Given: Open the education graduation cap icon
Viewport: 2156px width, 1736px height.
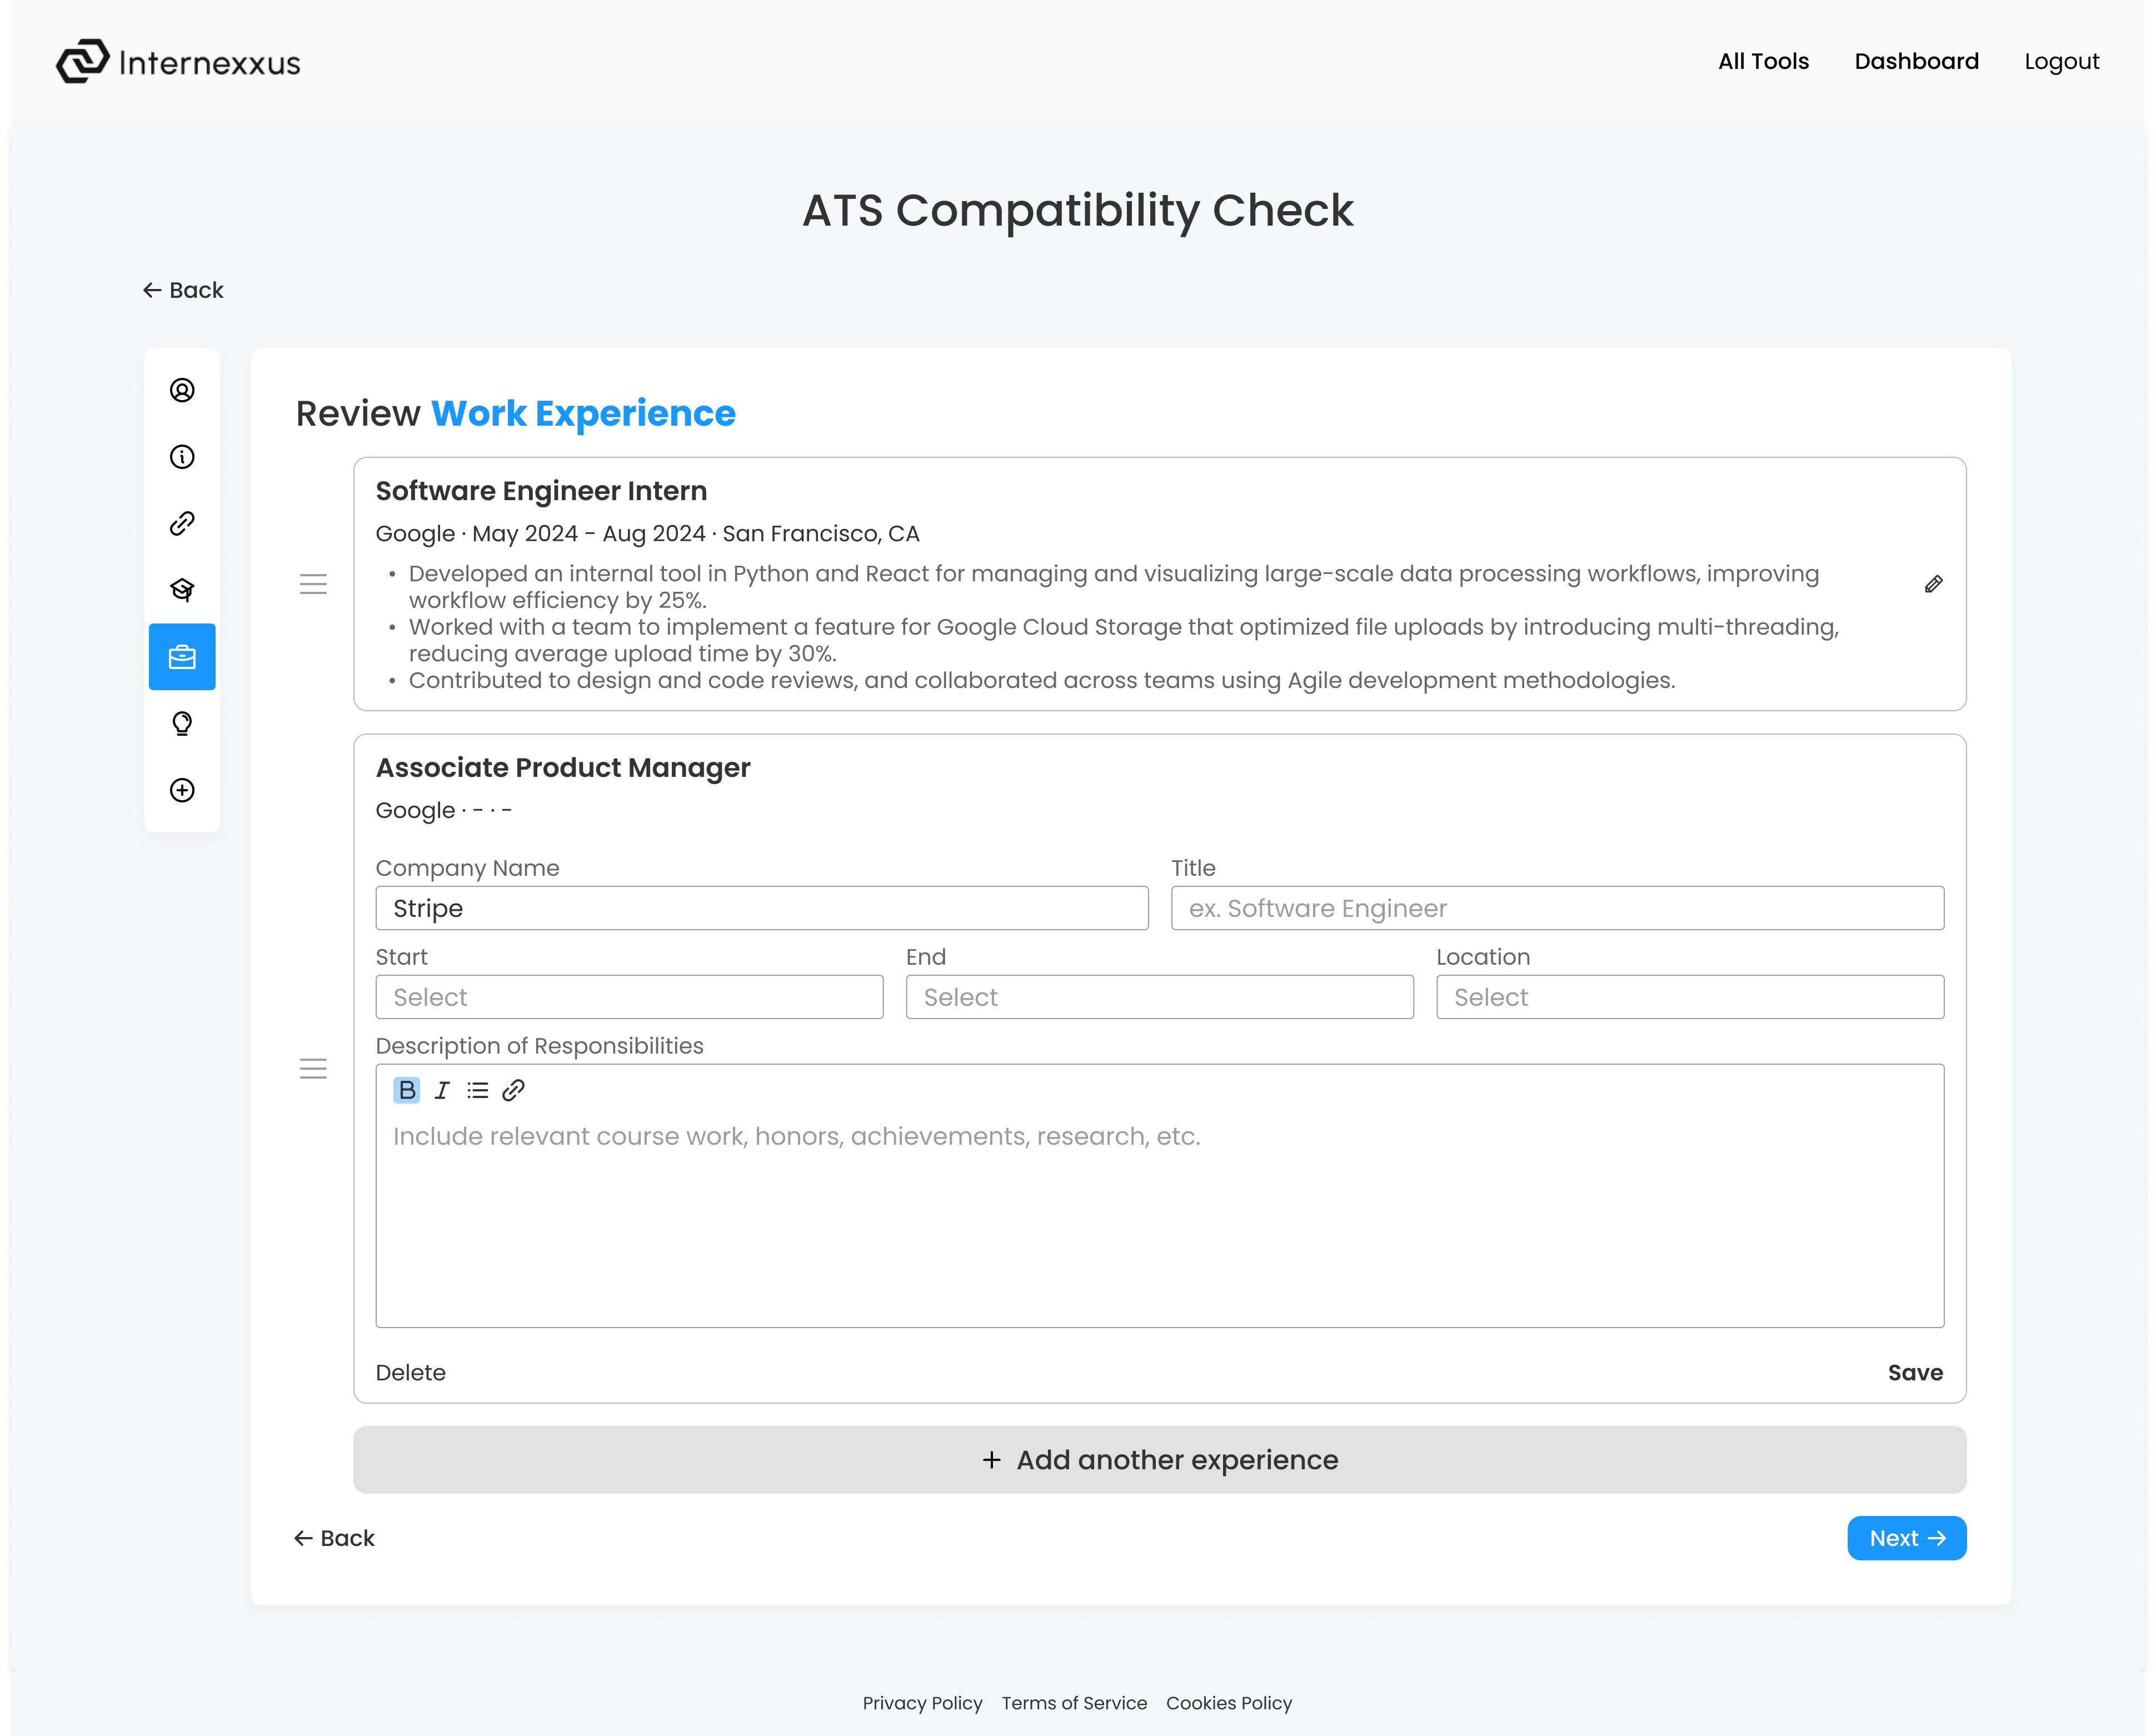Looking at the screenshot, I should point(182,590).
